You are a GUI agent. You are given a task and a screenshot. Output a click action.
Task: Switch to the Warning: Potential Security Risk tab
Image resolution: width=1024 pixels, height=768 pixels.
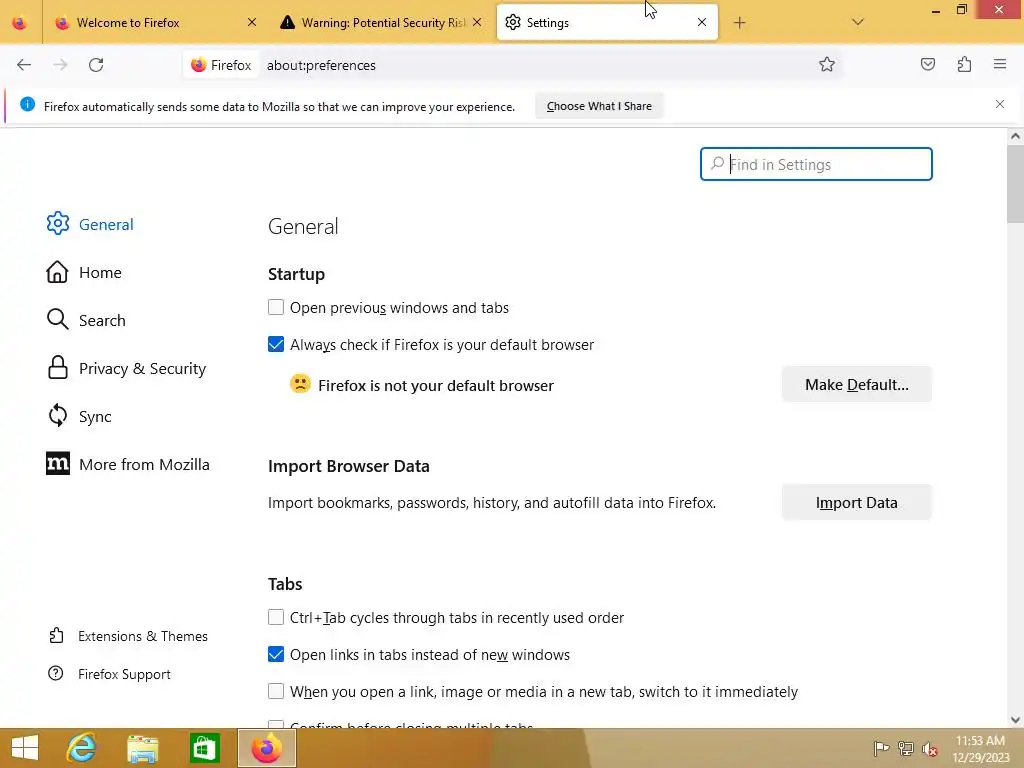383,23
